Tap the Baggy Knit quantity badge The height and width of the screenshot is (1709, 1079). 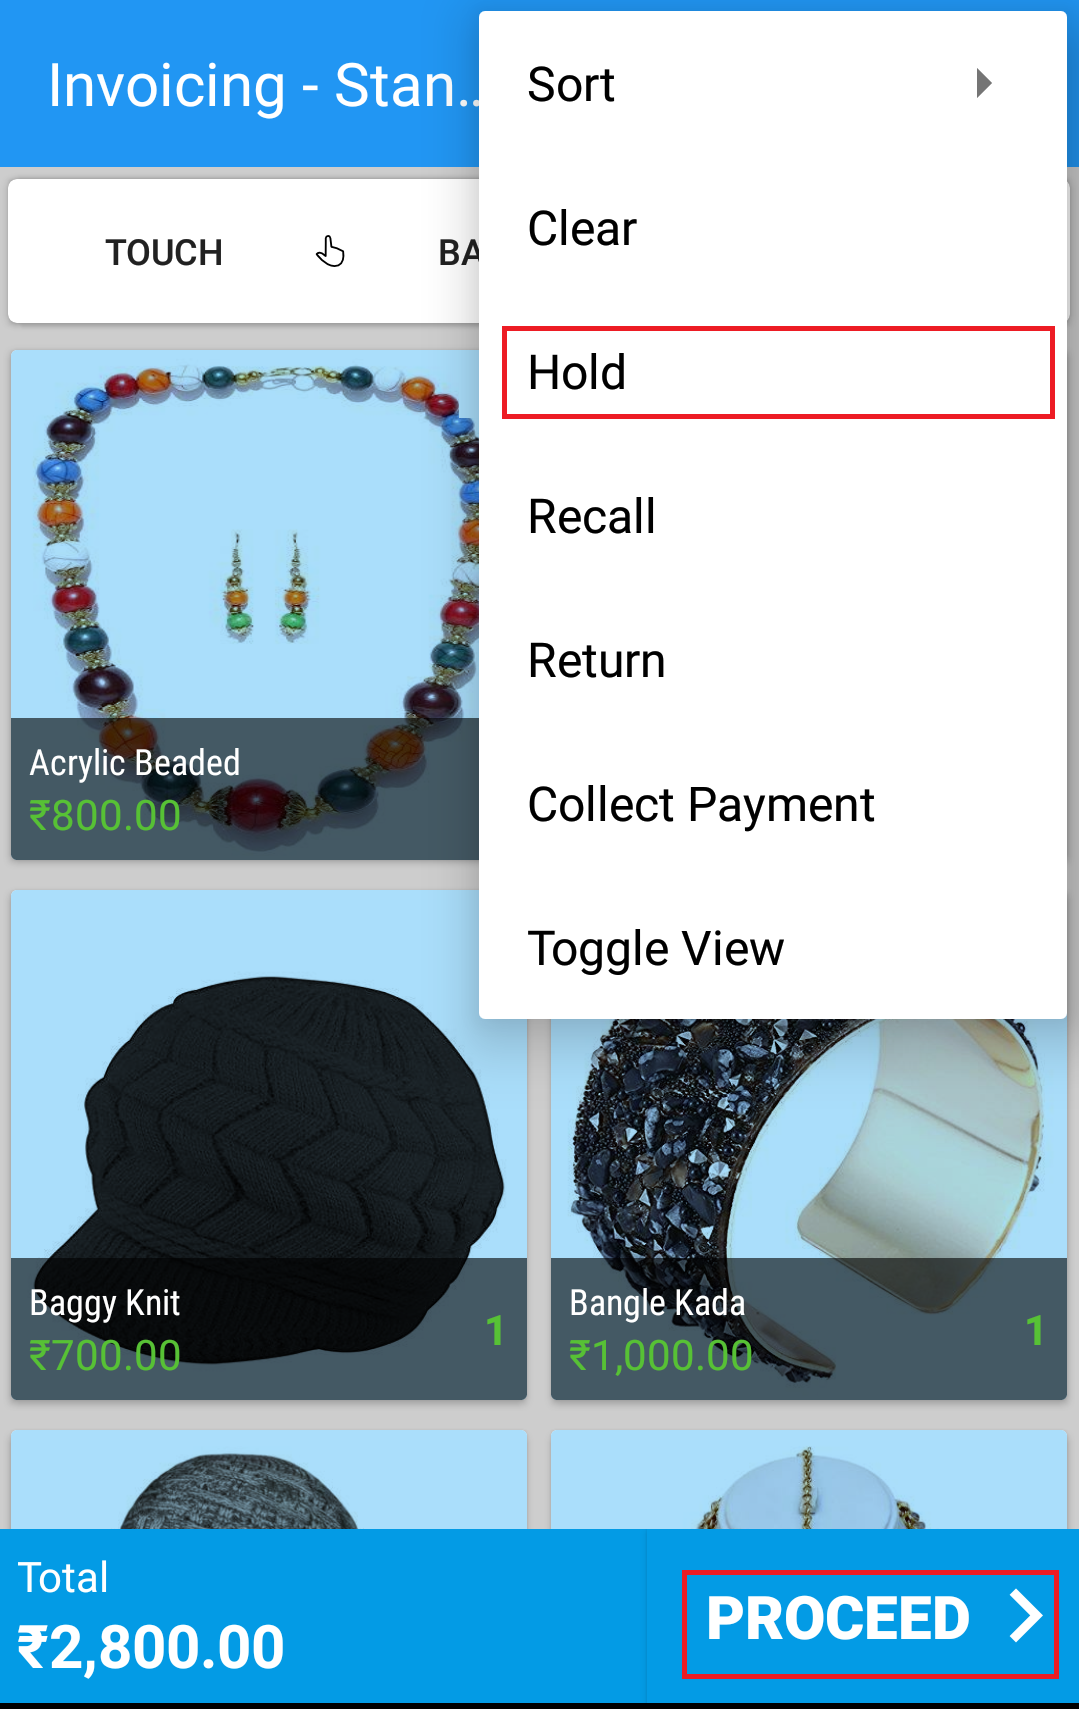pyautogui.click(x=495, y=1330)
